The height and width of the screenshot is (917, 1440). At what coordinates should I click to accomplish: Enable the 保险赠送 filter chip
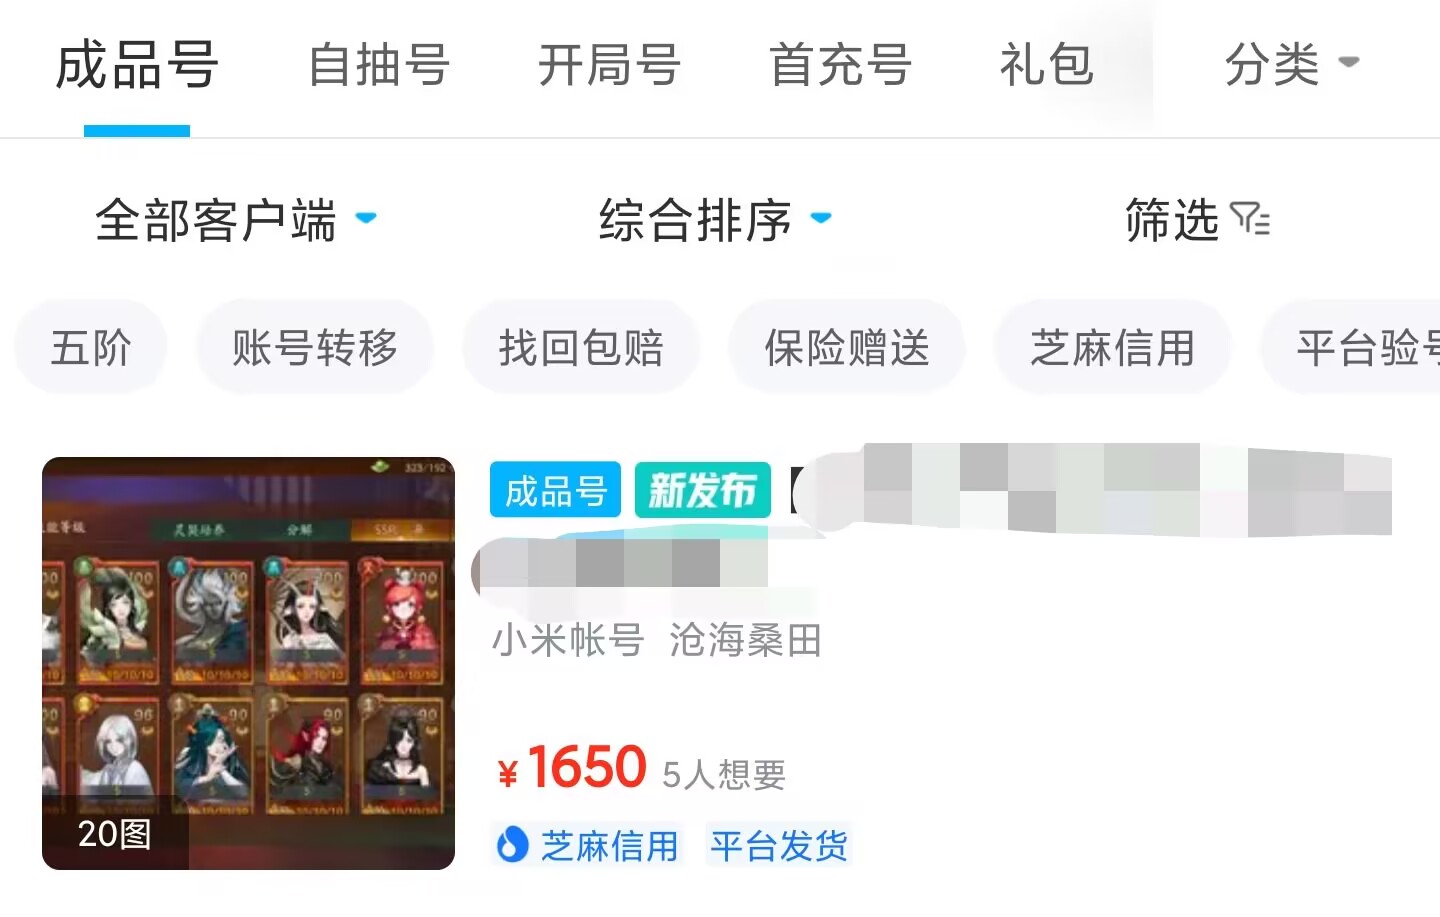(x=847, y=348)
